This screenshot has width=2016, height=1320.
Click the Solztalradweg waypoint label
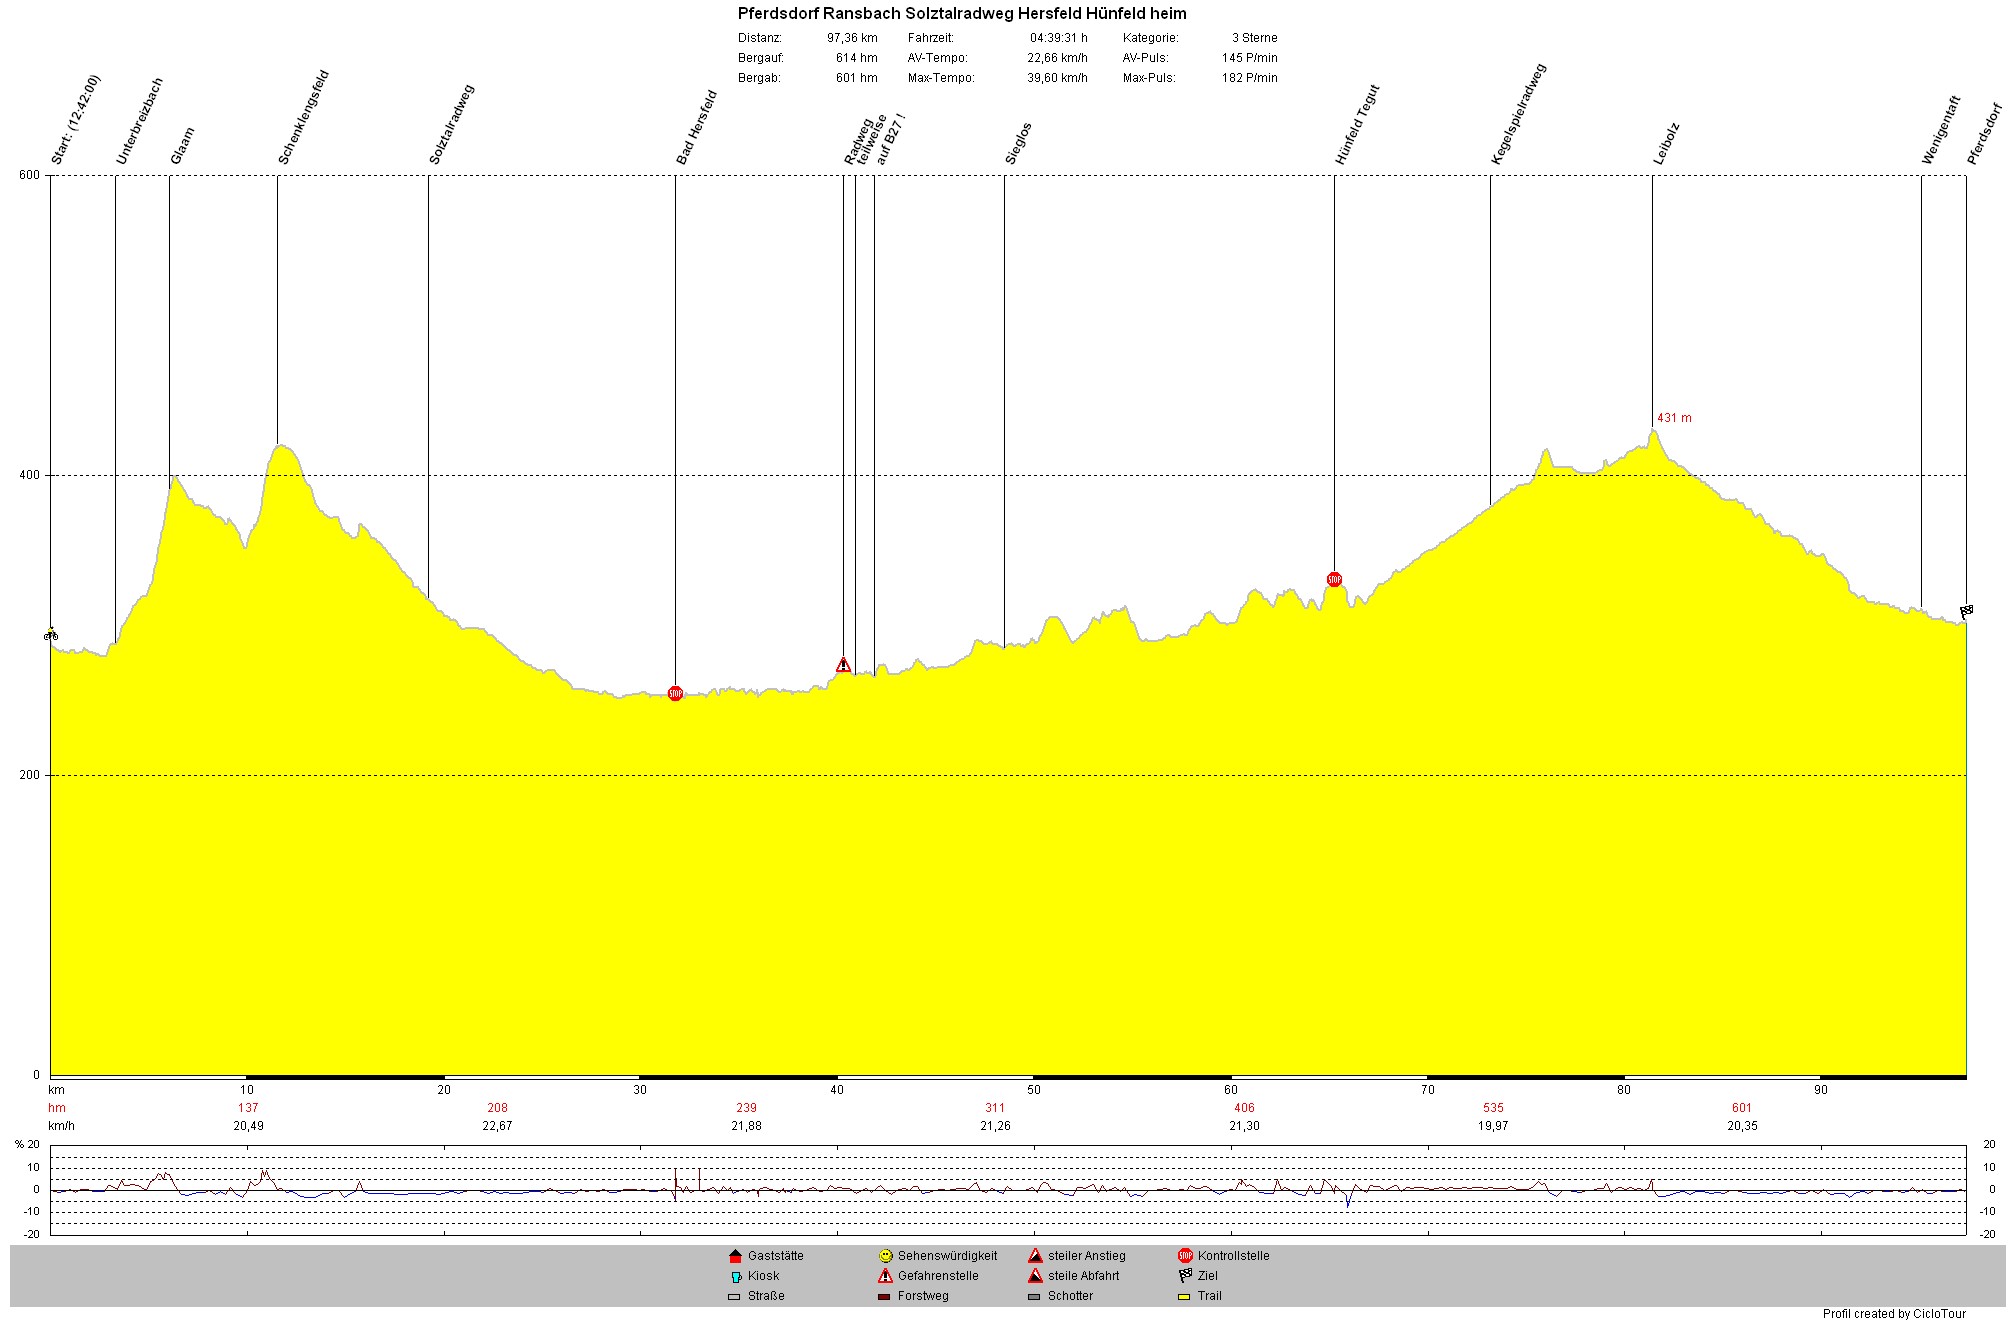[451, 124]
